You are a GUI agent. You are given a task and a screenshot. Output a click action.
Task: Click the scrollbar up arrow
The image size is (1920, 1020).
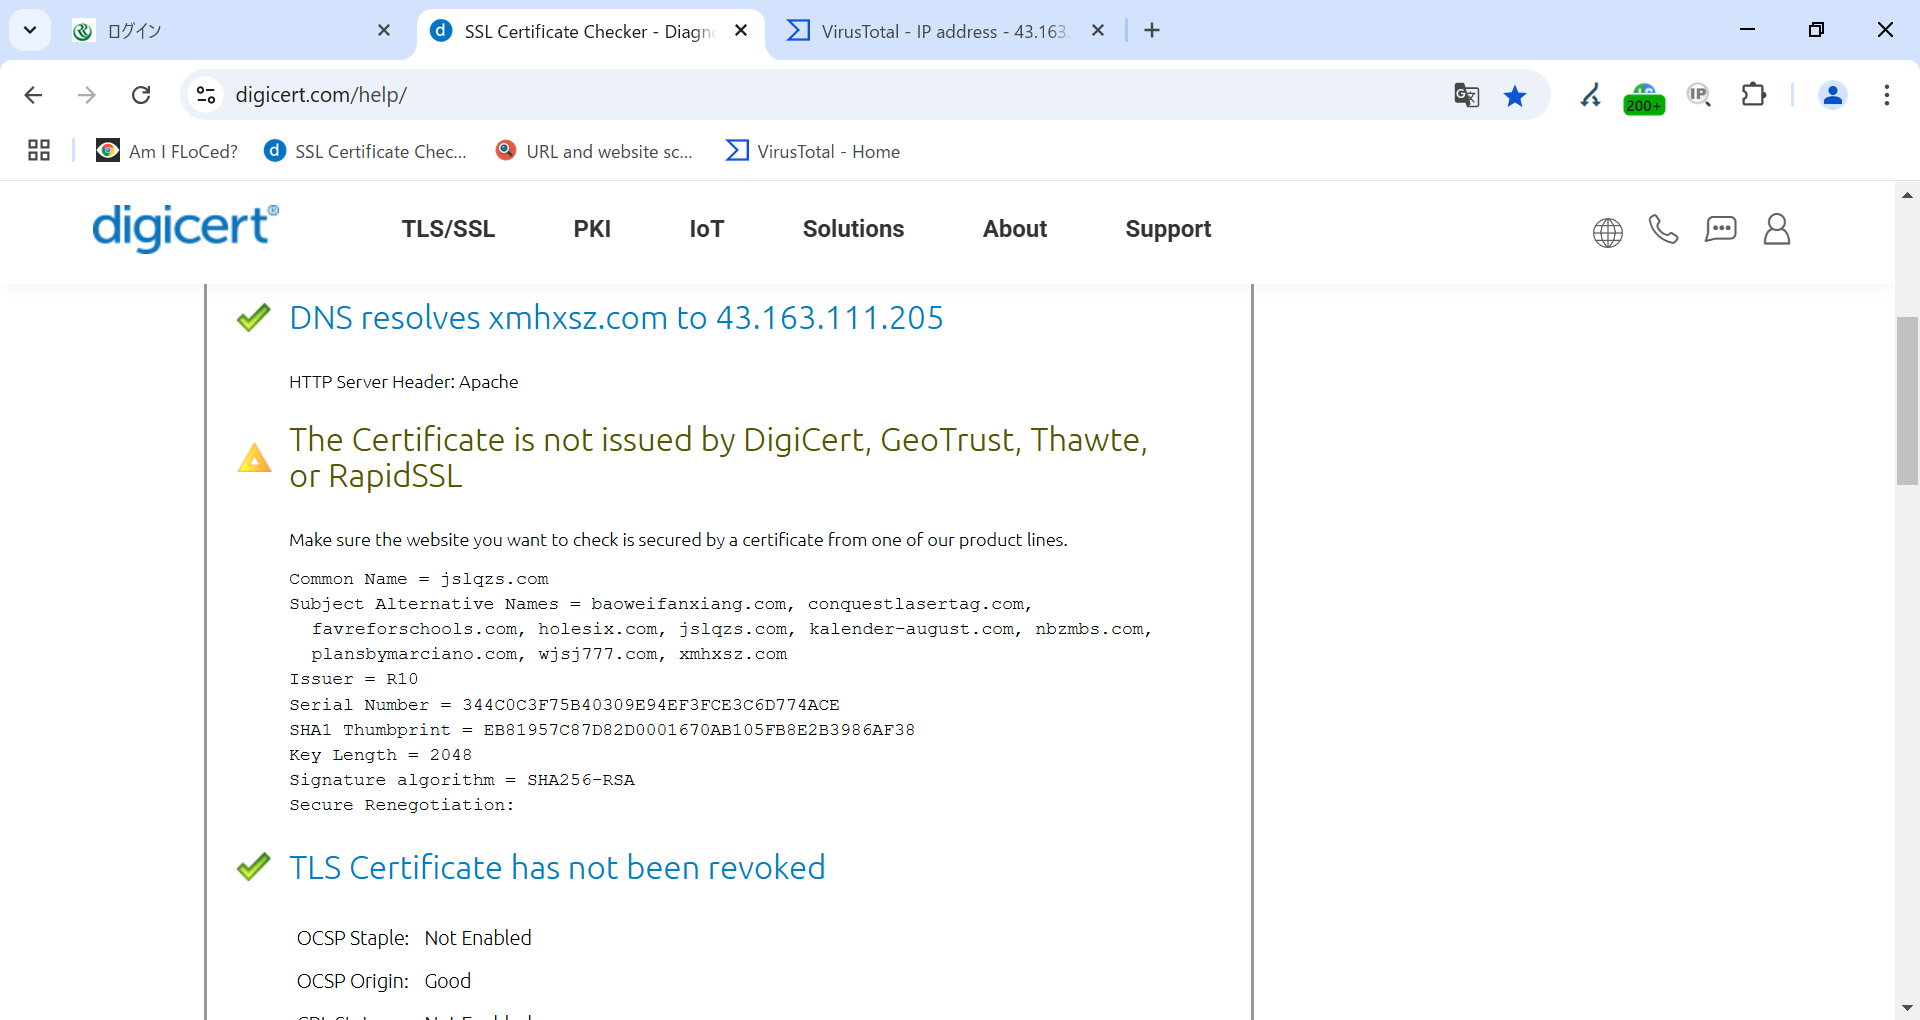1907,195
